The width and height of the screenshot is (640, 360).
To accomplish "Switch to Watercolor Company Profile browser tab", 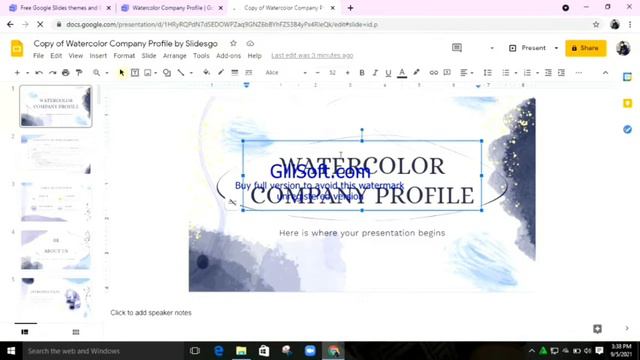I will pos(172,8).
